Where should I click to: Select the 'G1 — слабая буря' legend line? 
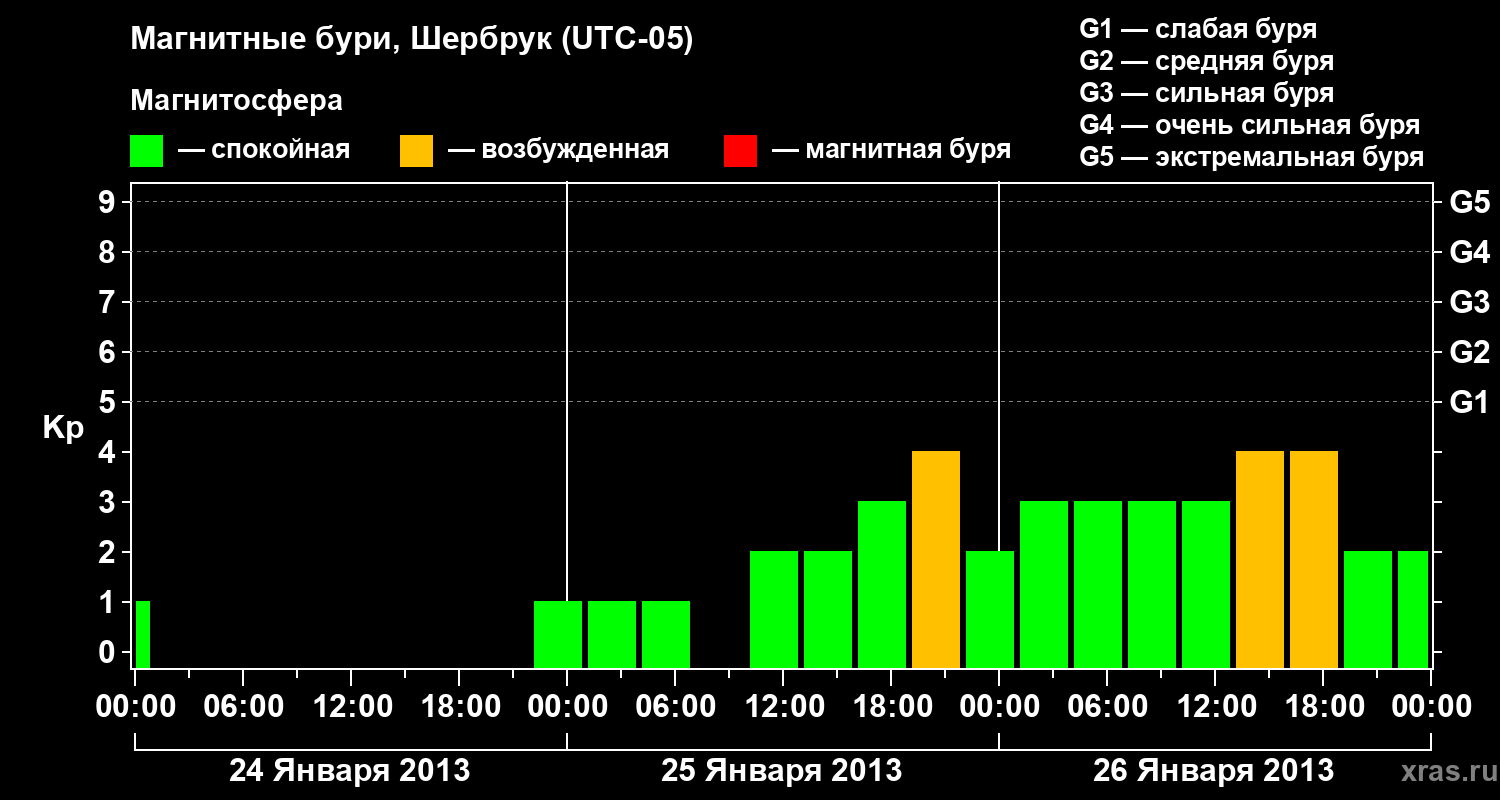click(1198, 29)
